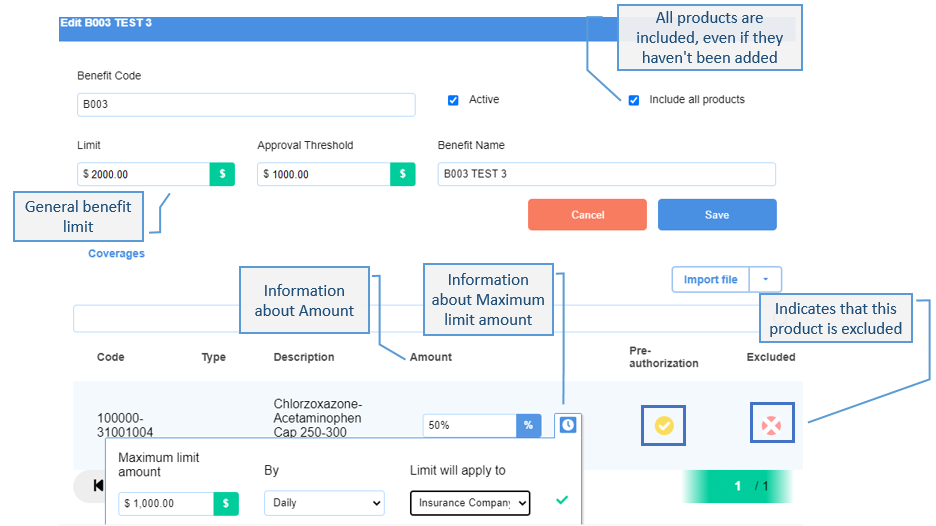Screen dimensions: 936x526
Task: Click the dollar icon beside Approval Threshold
Action: point(402,174)
